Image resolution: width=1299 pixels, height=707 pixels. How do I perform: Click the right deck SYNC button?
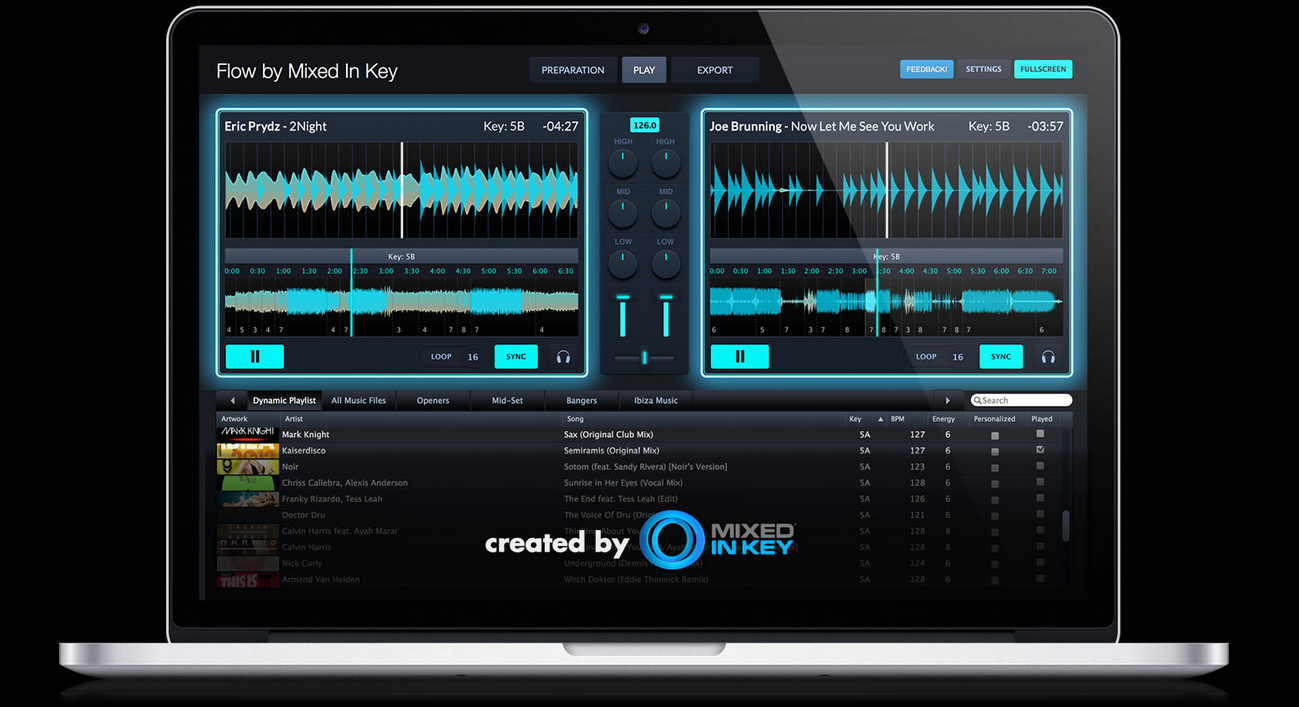coord(1001,356)
